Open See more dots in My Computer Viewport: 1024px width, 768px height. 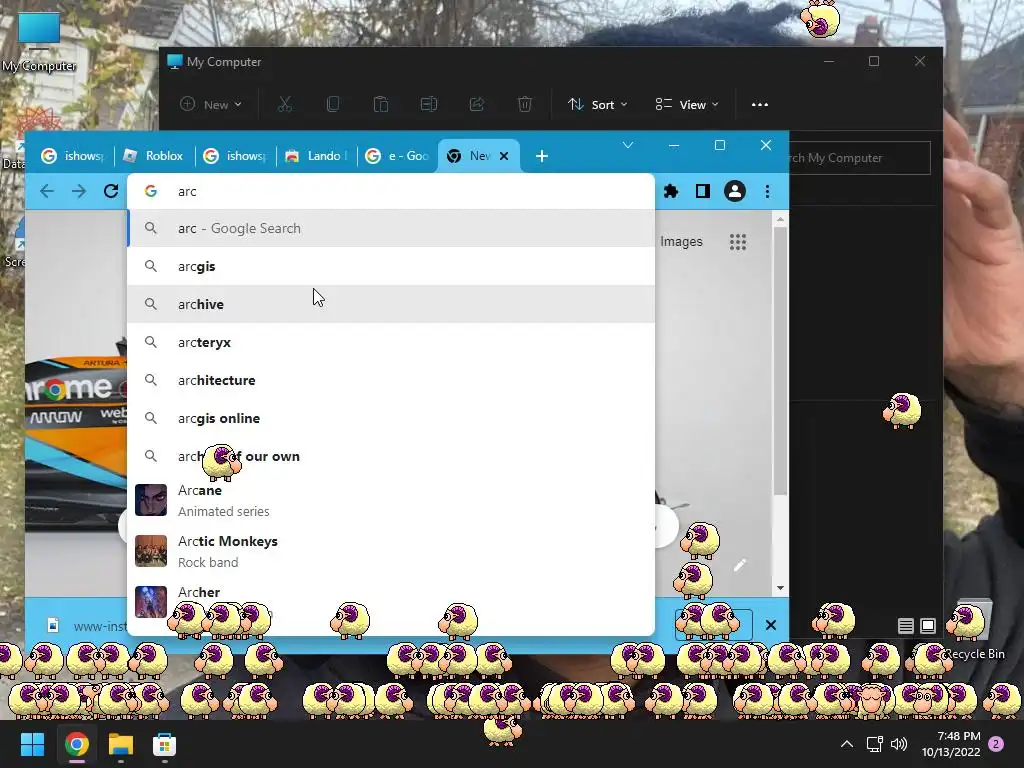pyautogui.click(x=760, y=104)
